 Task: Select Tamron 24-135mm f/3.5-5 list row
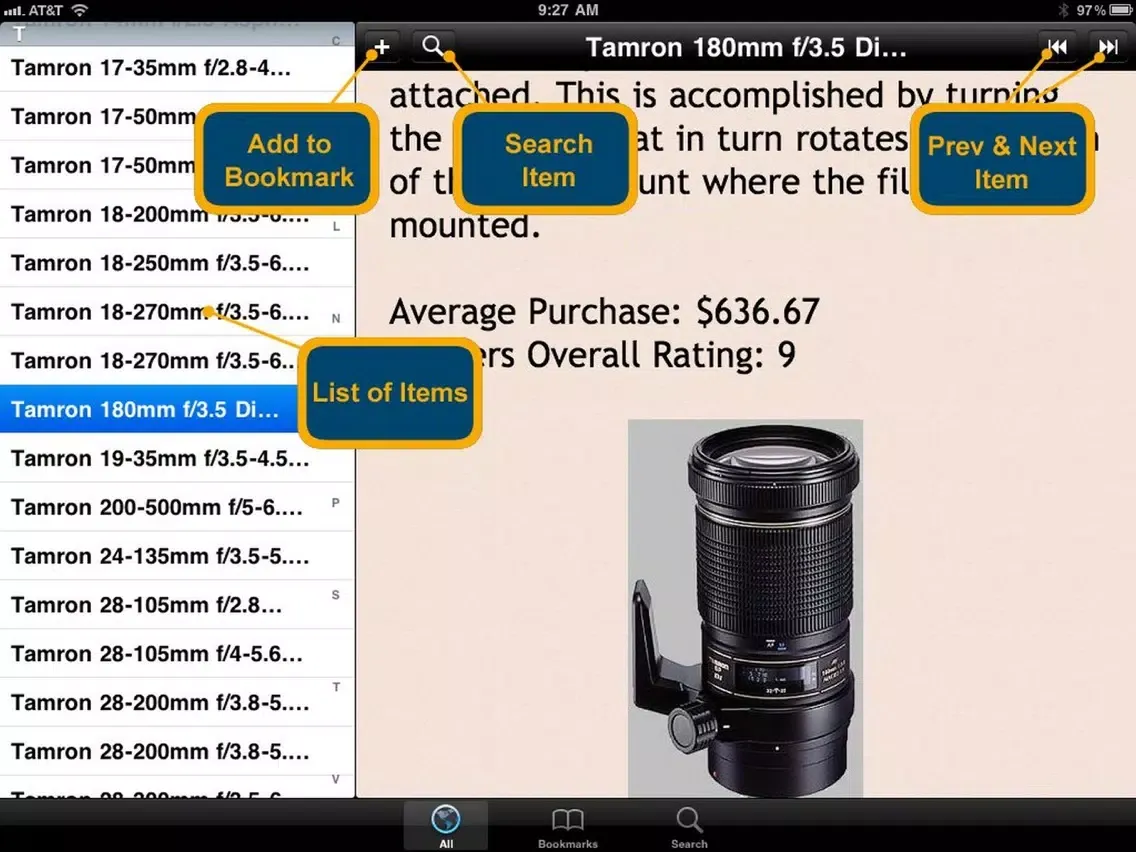[178, 556]
